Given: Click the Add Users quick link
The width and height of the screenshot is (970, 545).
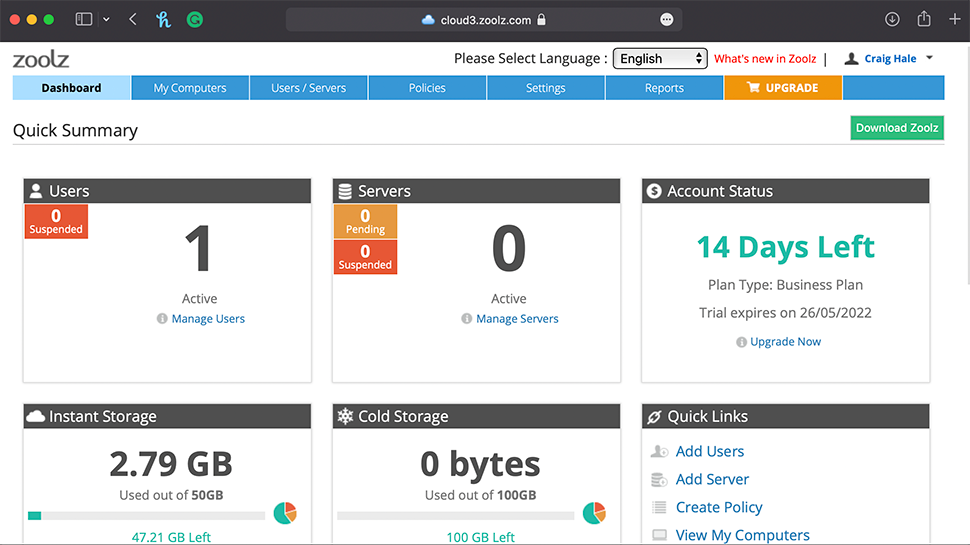Looking at the screenshot, I should [710, 452].
